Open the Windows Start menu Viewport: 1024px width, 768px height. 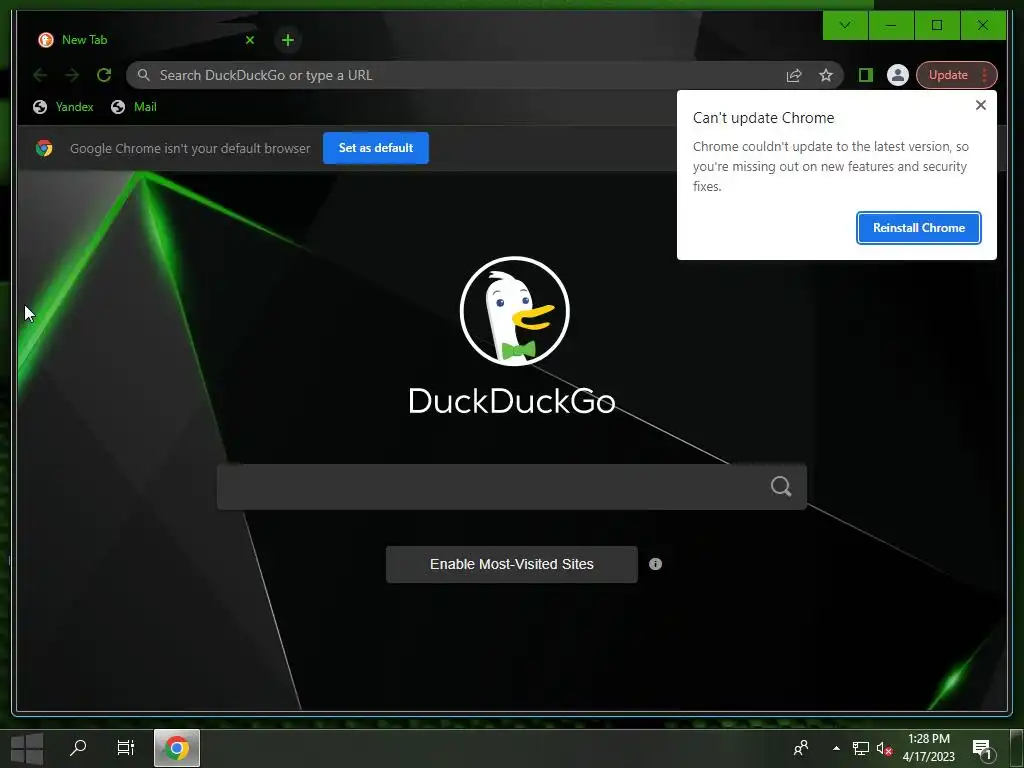pos(27,748)
